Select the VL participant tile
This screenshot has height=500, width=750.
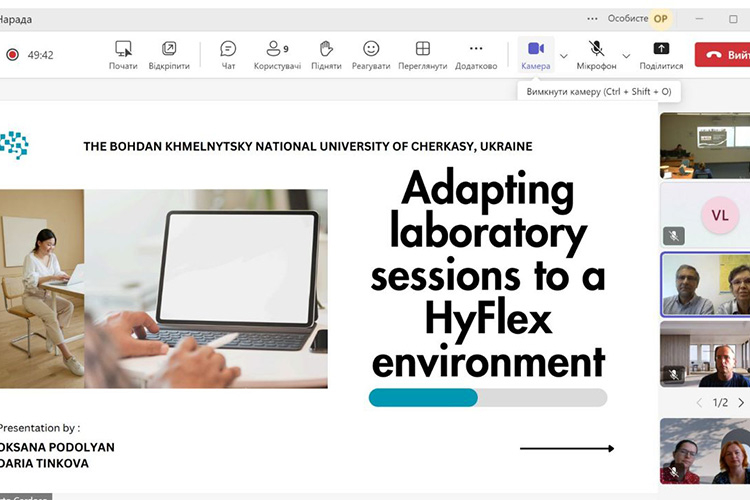tap(704, 214)
